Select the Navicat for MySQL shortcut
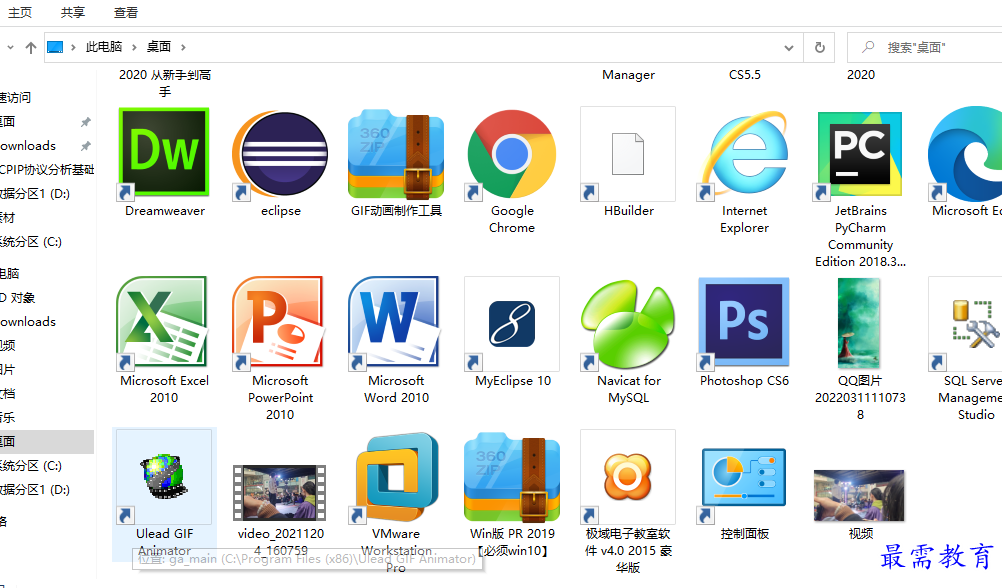Viewport: 1002px width, 588px height. click(628, 325)
